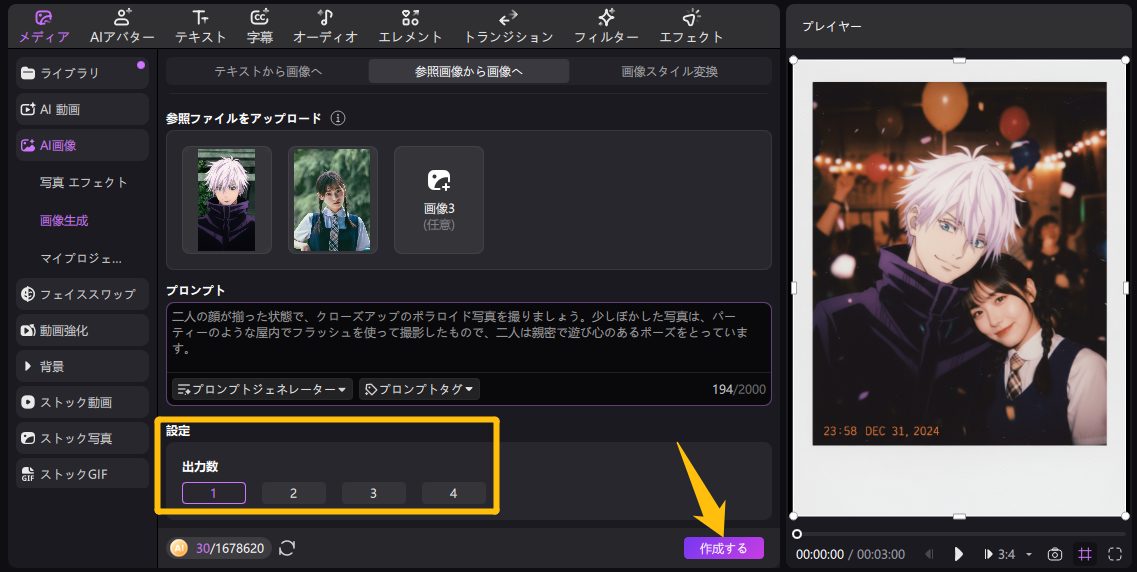Open the エフェクト tab
This screenshot has height=572, width=1137.
click(x=691, y=27)
